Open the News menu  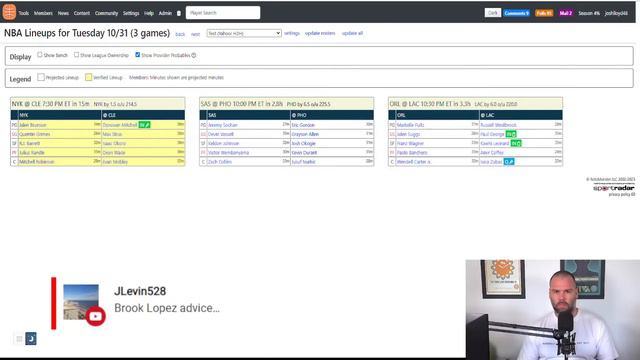click(x=63, y=13)
